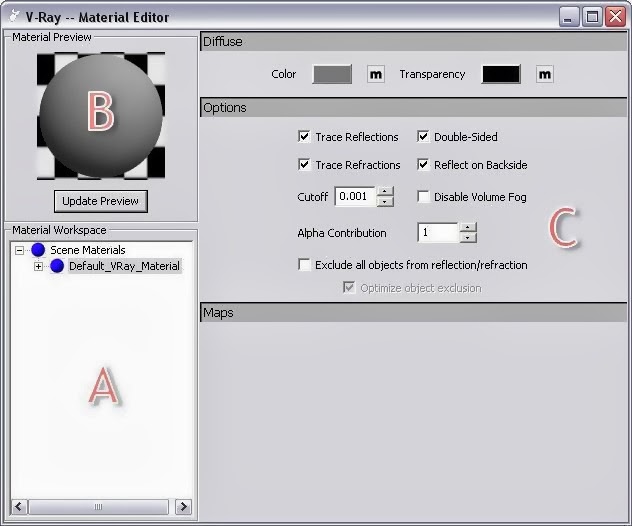Collapse the Diffuse rollout header

414,42
